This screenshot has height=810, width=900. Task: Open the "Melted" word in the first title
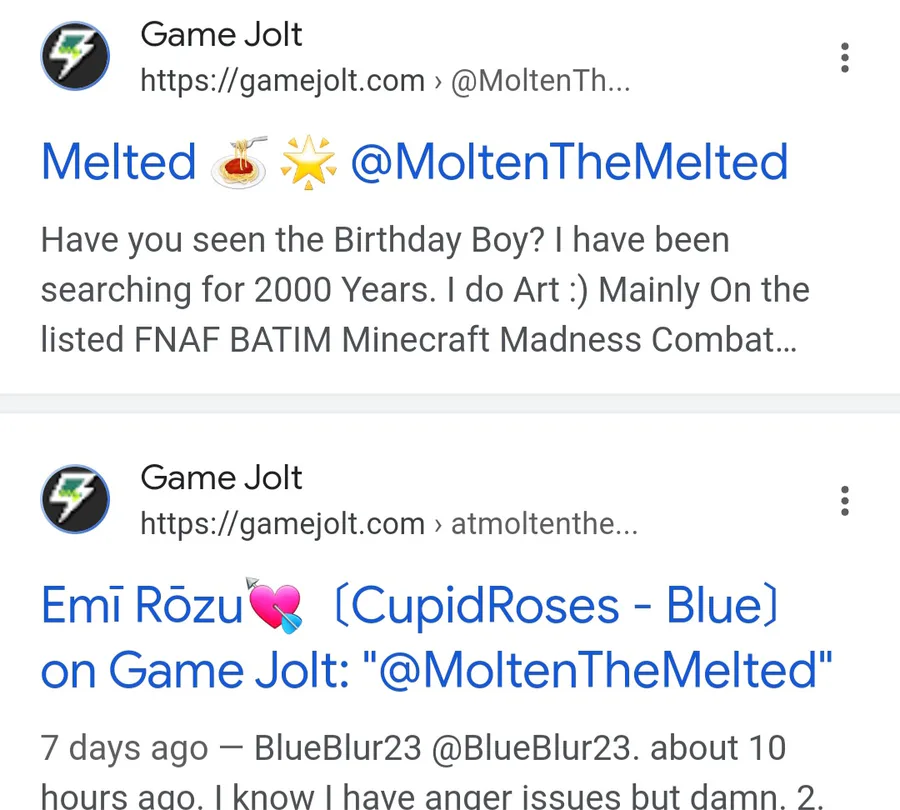click(x=119, y=162)
